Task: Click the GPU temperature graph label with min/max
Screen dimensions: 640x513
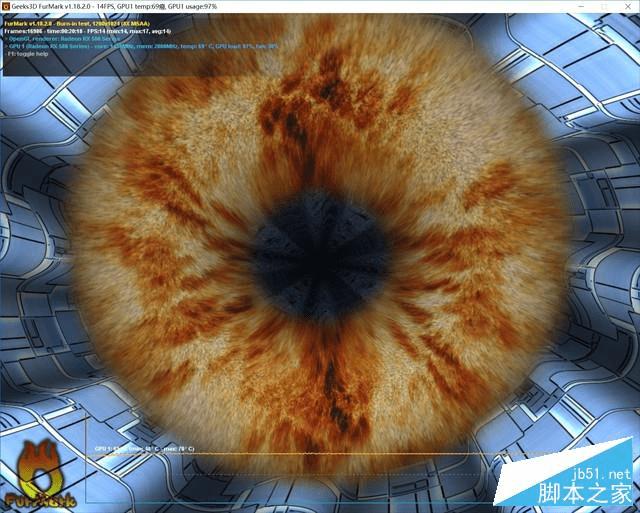Action: [x=144, y=449]
